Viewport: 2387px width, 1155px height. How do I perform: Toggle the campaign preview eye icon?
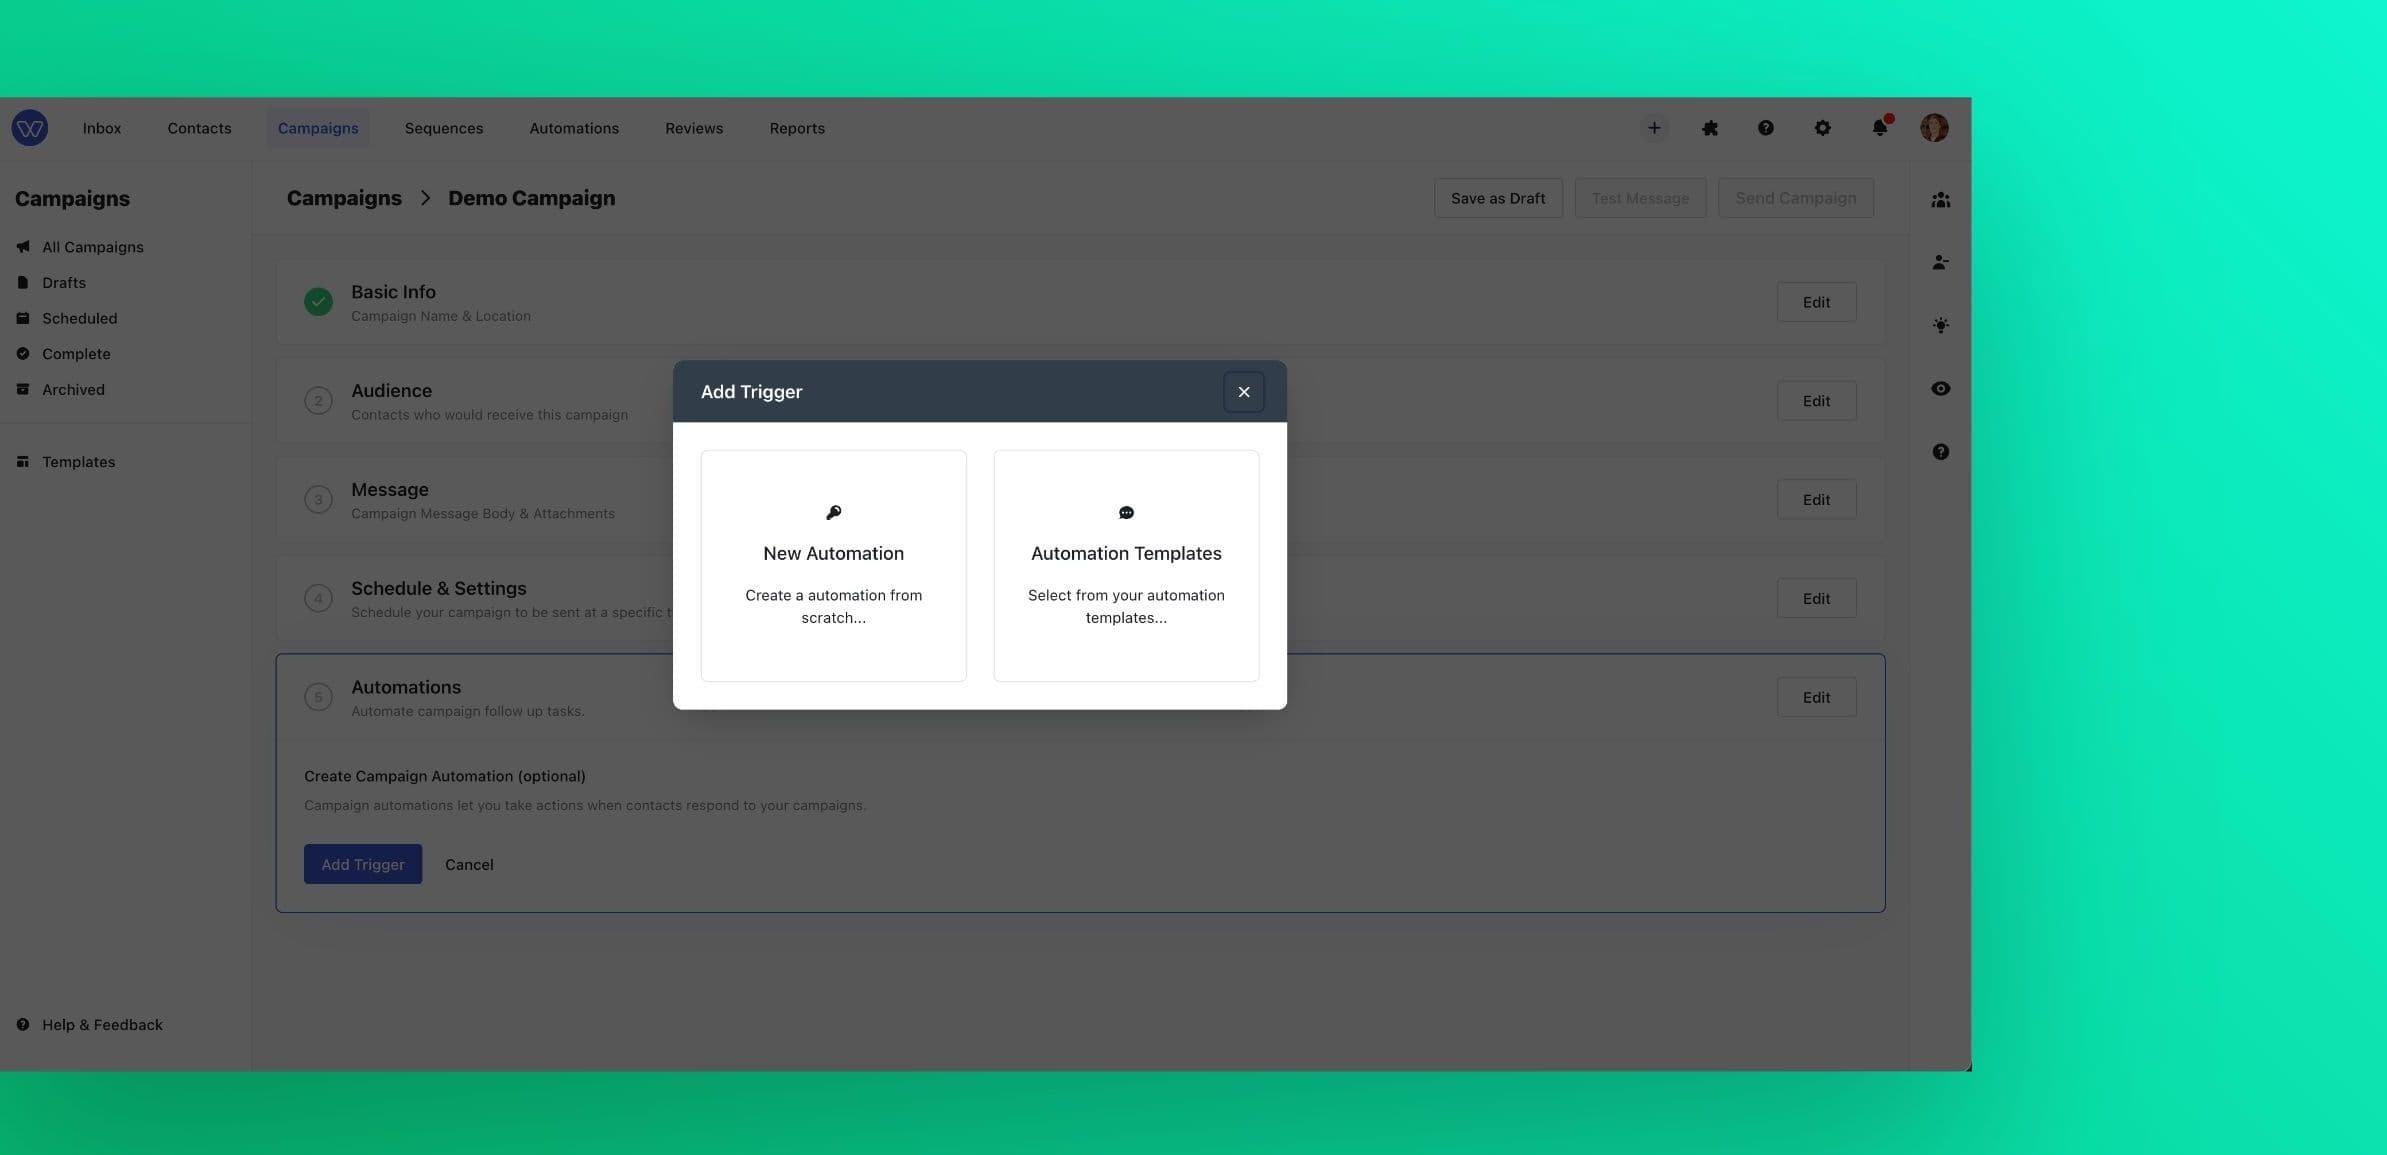1940,388
